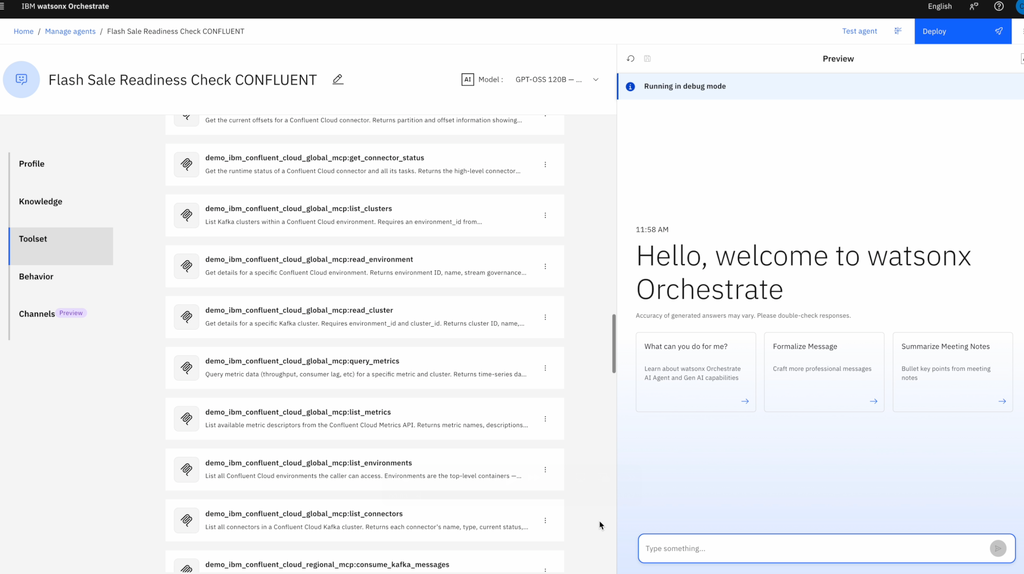
Task: Click the AI model badge icon
Action: pos(468,80)
